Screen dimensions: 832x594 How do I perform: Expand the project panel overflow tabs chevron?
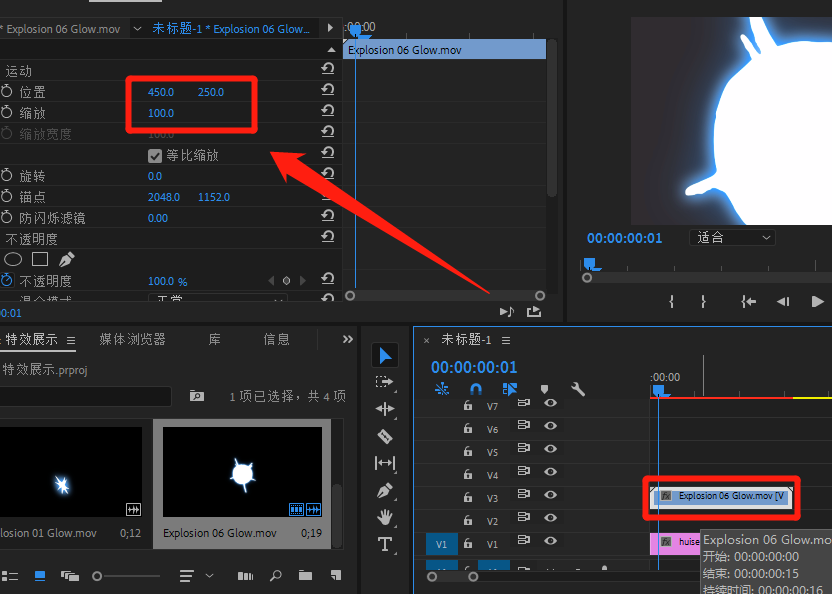tap(347, 339)
